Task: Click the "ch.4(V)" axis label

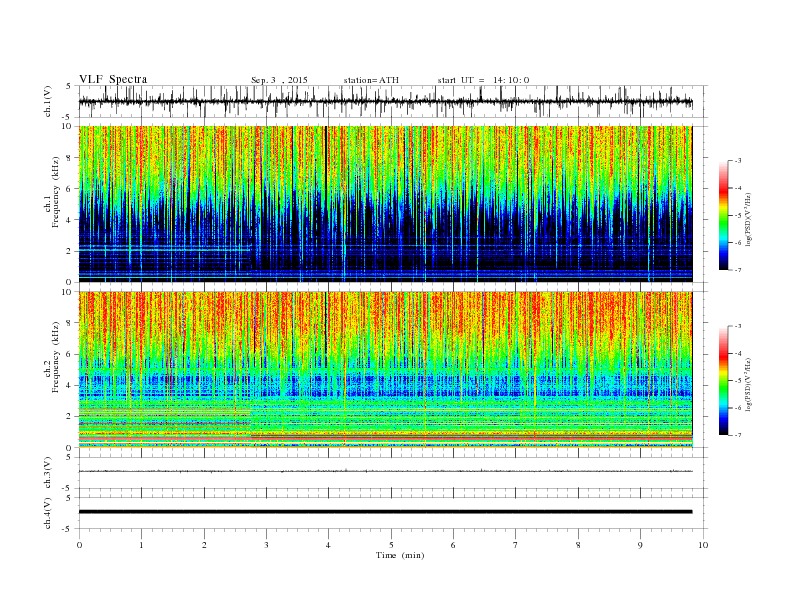Action: [48, 513]
